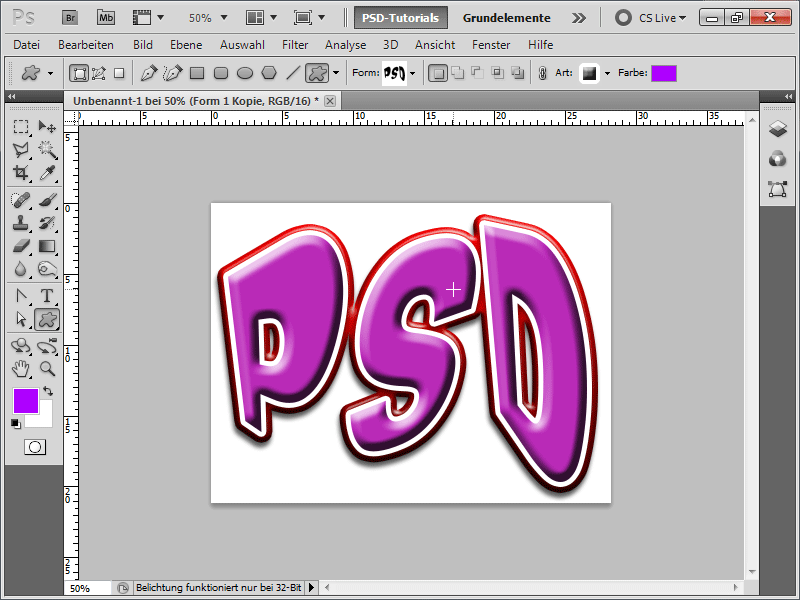Open the Ebene menu
The height and width of the screenshot is (600, 800).
pyautogui.click(x=186, y=45)
